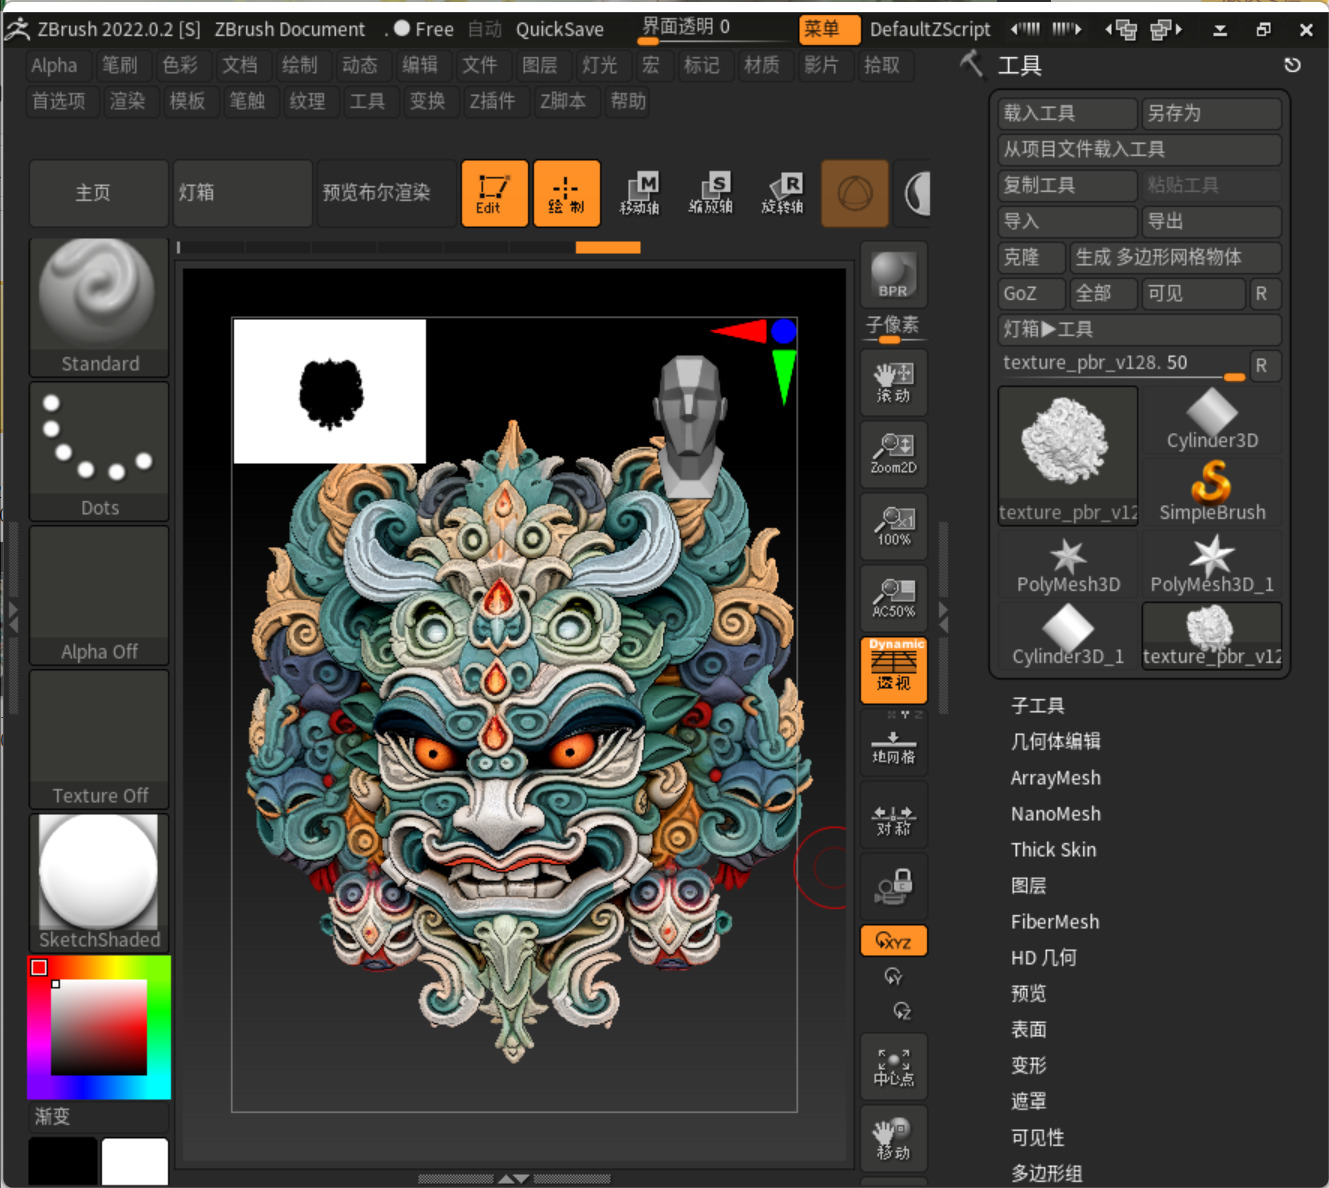Select the Cylinder3D_1 tool
1329x1188 pixels.
point(1068,637)
